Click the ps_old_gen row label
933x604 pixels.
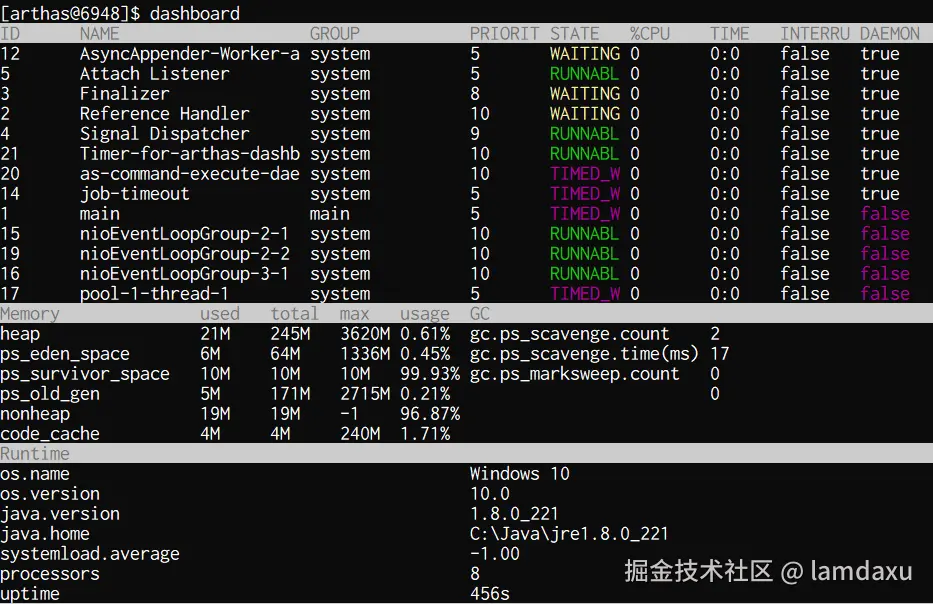click(x=50, y=394)
